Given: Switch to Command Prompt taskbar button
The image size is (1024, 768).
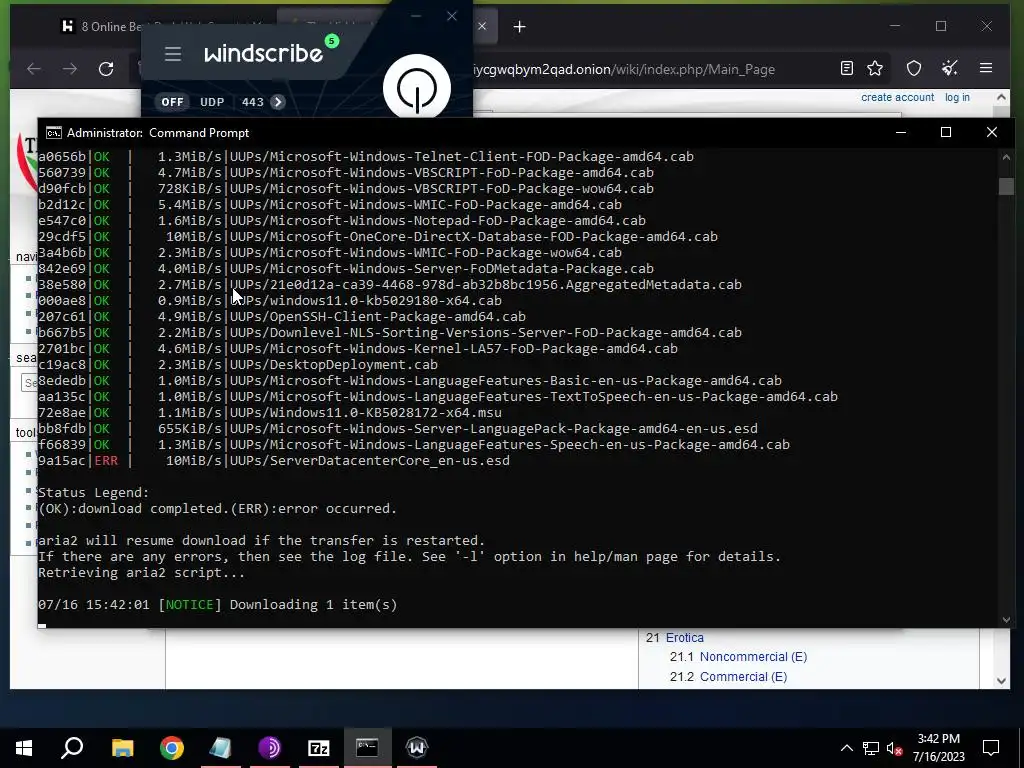Looking at the screenshot, I should click(367, 748).
